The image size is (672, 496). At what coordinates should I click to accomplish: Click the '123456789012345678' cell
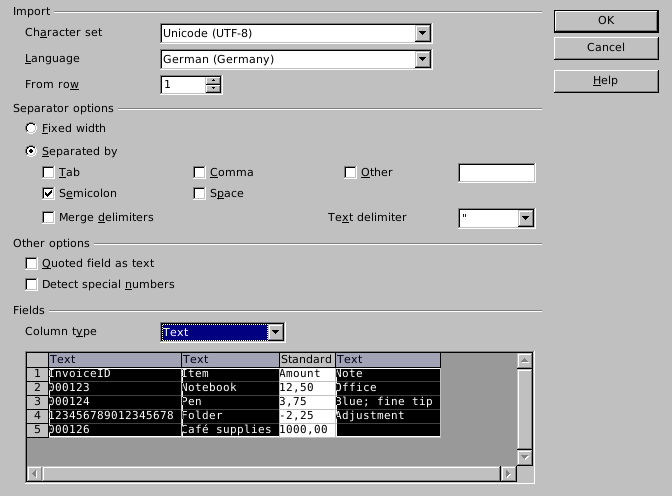pyautogui.click(x=115, y=415)
